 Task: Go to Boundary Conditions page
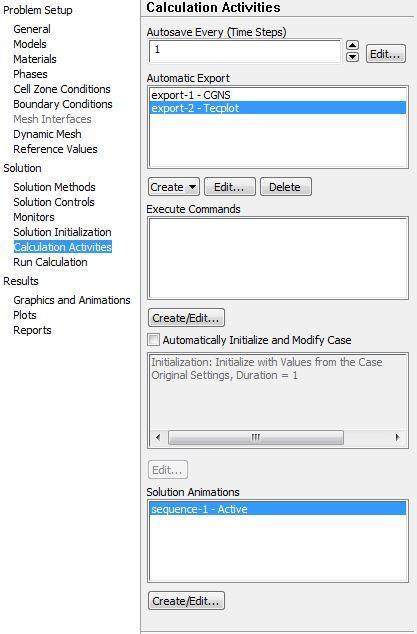(63, 104)
